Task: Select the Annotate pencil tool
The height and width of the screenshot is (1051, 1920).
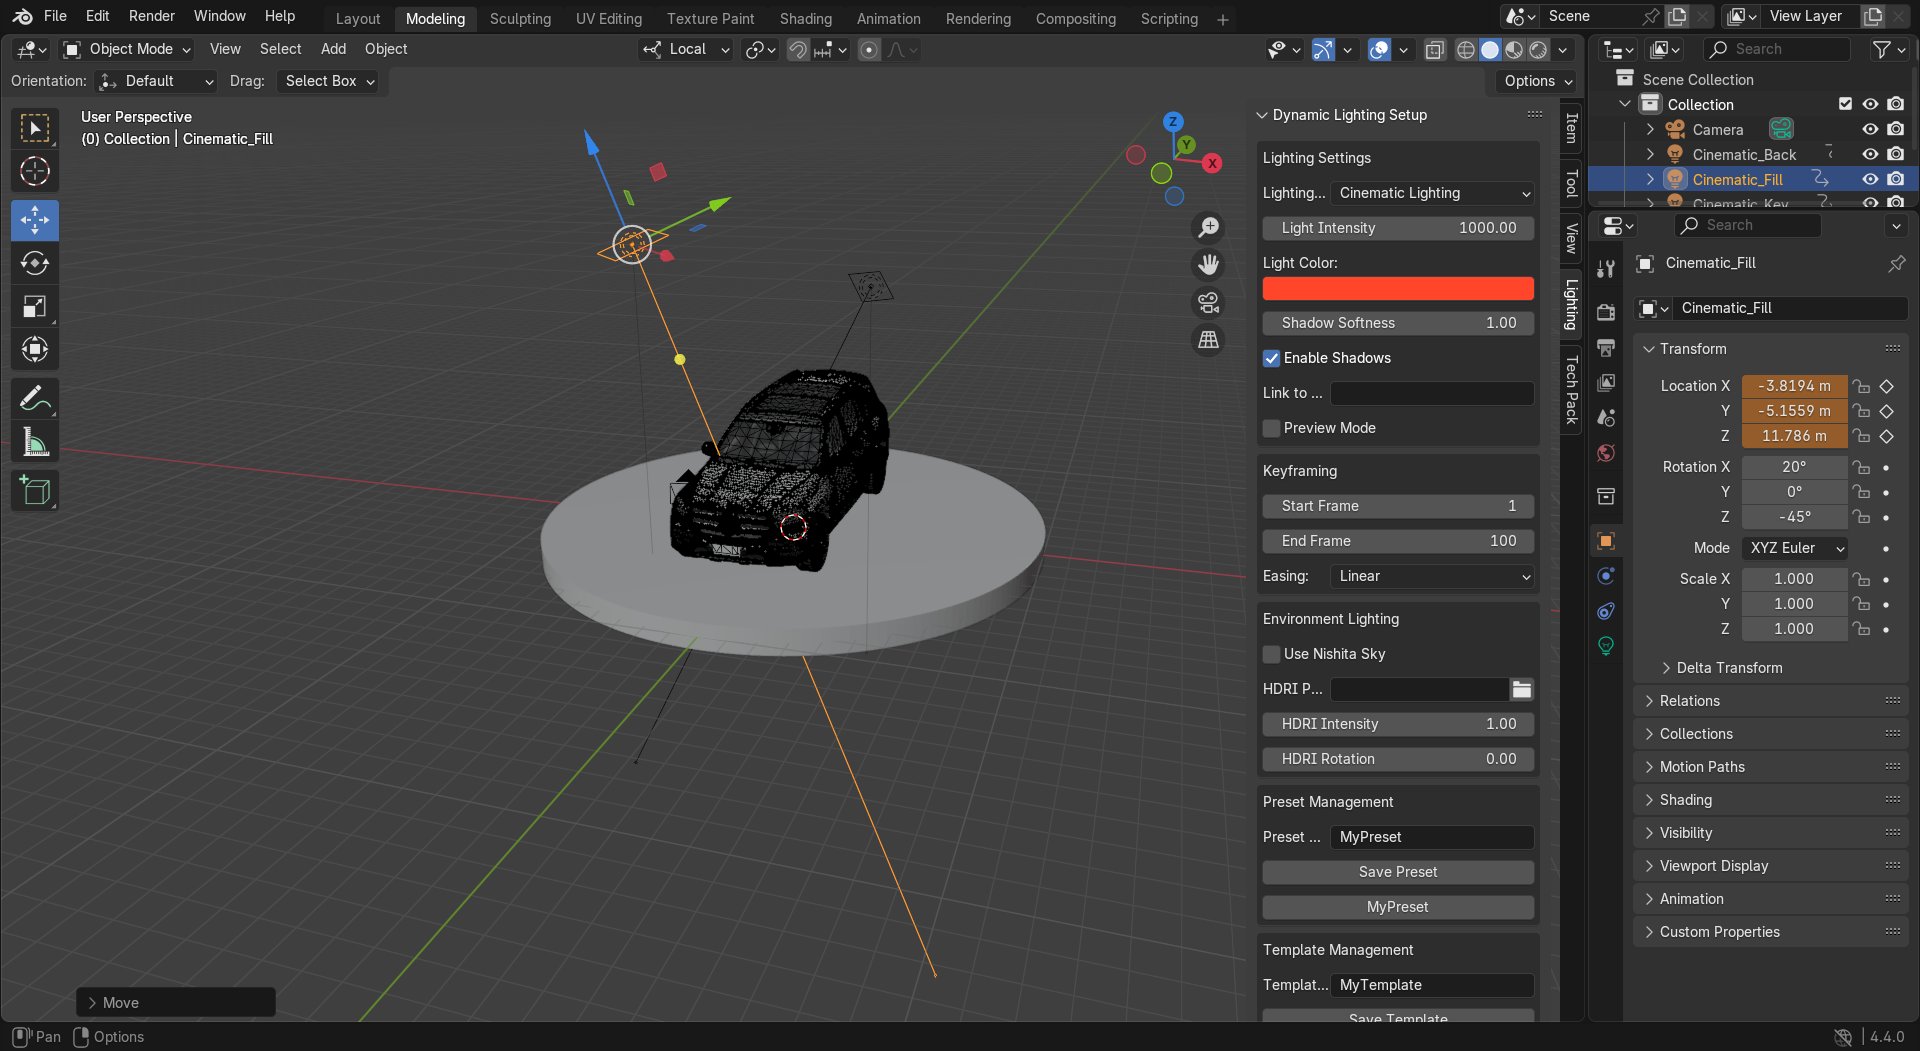Action: [x=35, y=399]
